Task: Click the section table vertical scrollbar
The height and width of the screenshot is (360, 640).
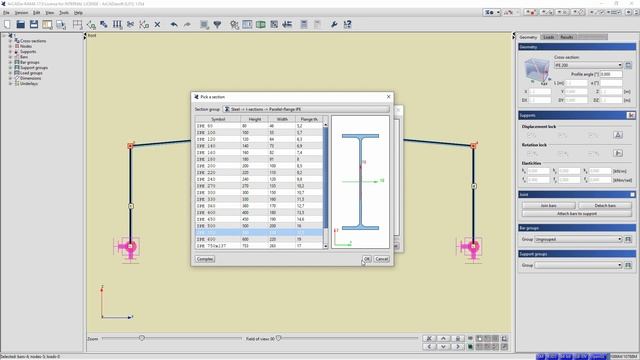Action: point(325,186)
